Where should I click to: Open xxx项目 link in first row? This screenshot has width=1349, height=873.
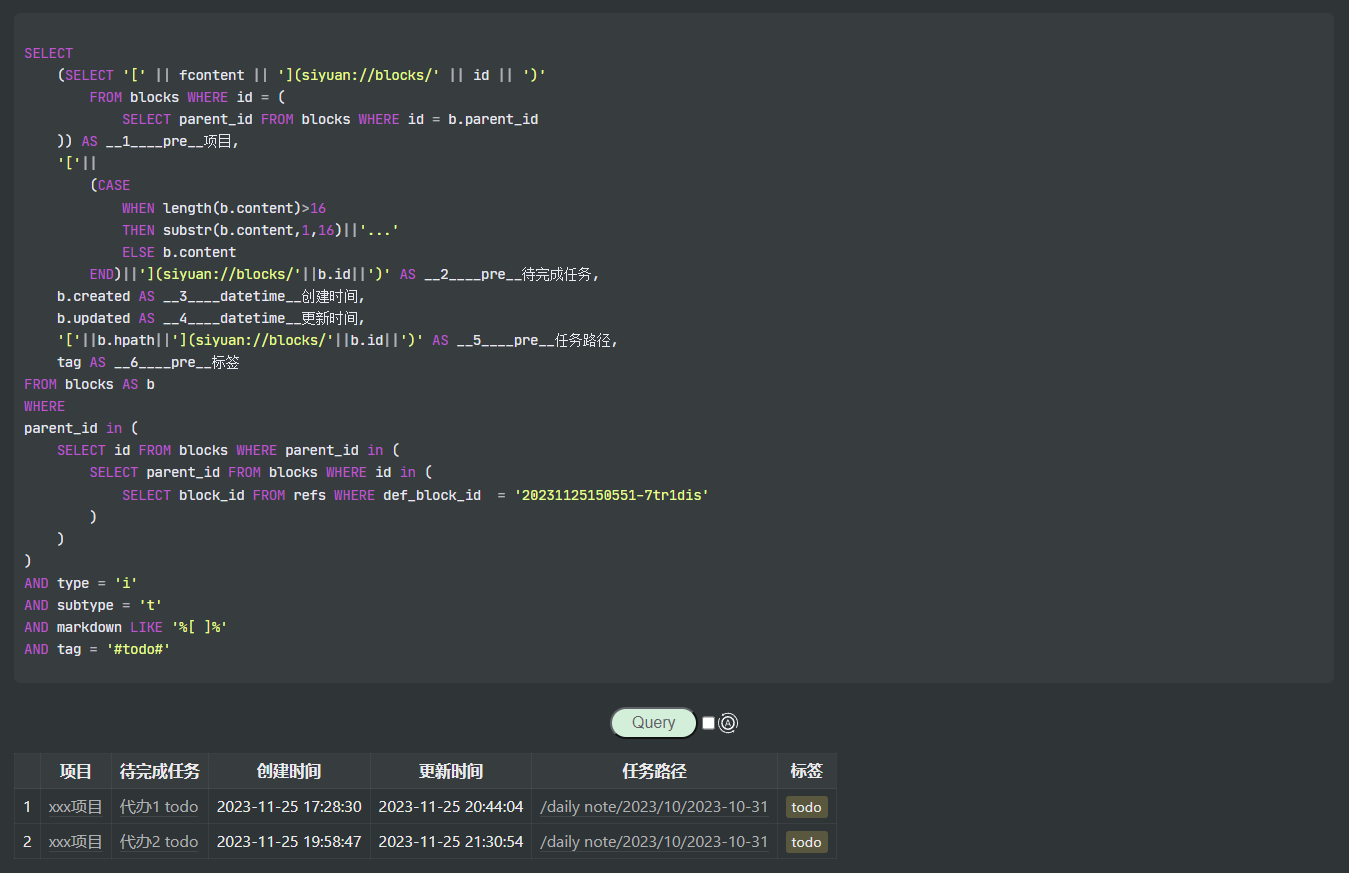[76, 806]
